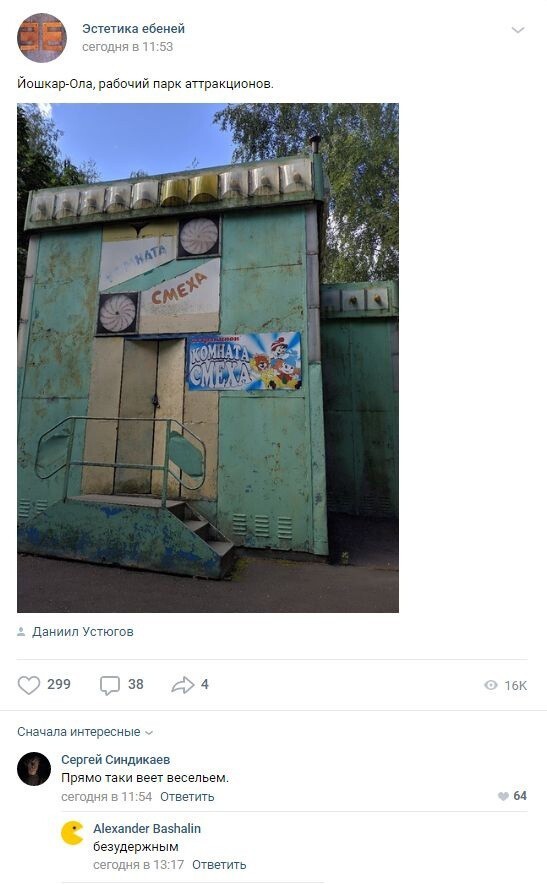Image resolution: width=547 pixels, height=885 pixels.
Task: Click the post timestamp сегодня в 11:53
Action: [x=128, y=47]
